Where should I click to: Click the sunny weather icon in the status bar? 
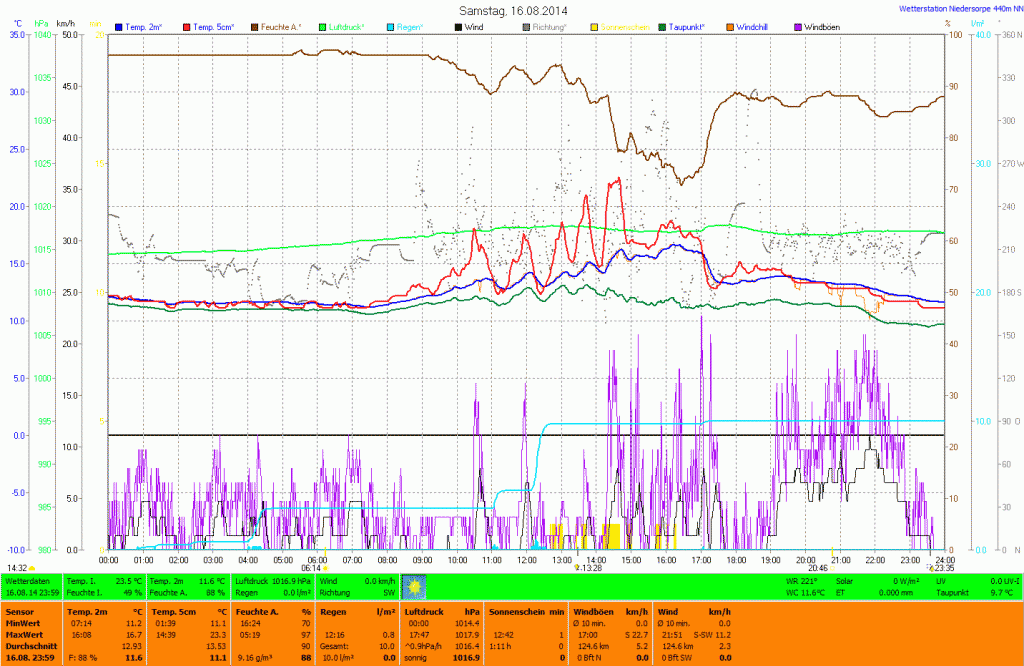[x=413, y=586]
